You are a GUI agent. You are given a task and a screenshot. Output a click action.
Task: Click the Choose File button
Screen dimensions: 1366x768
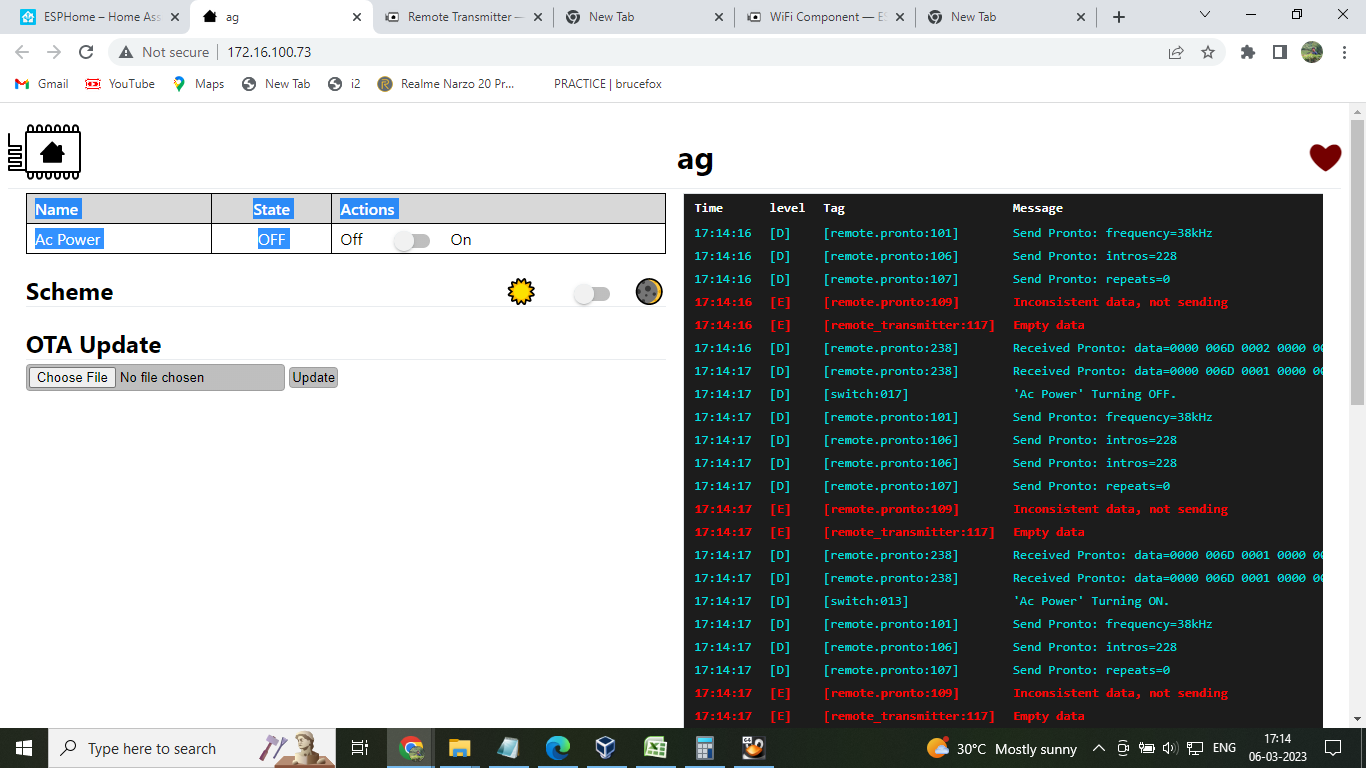coord(72,377)
